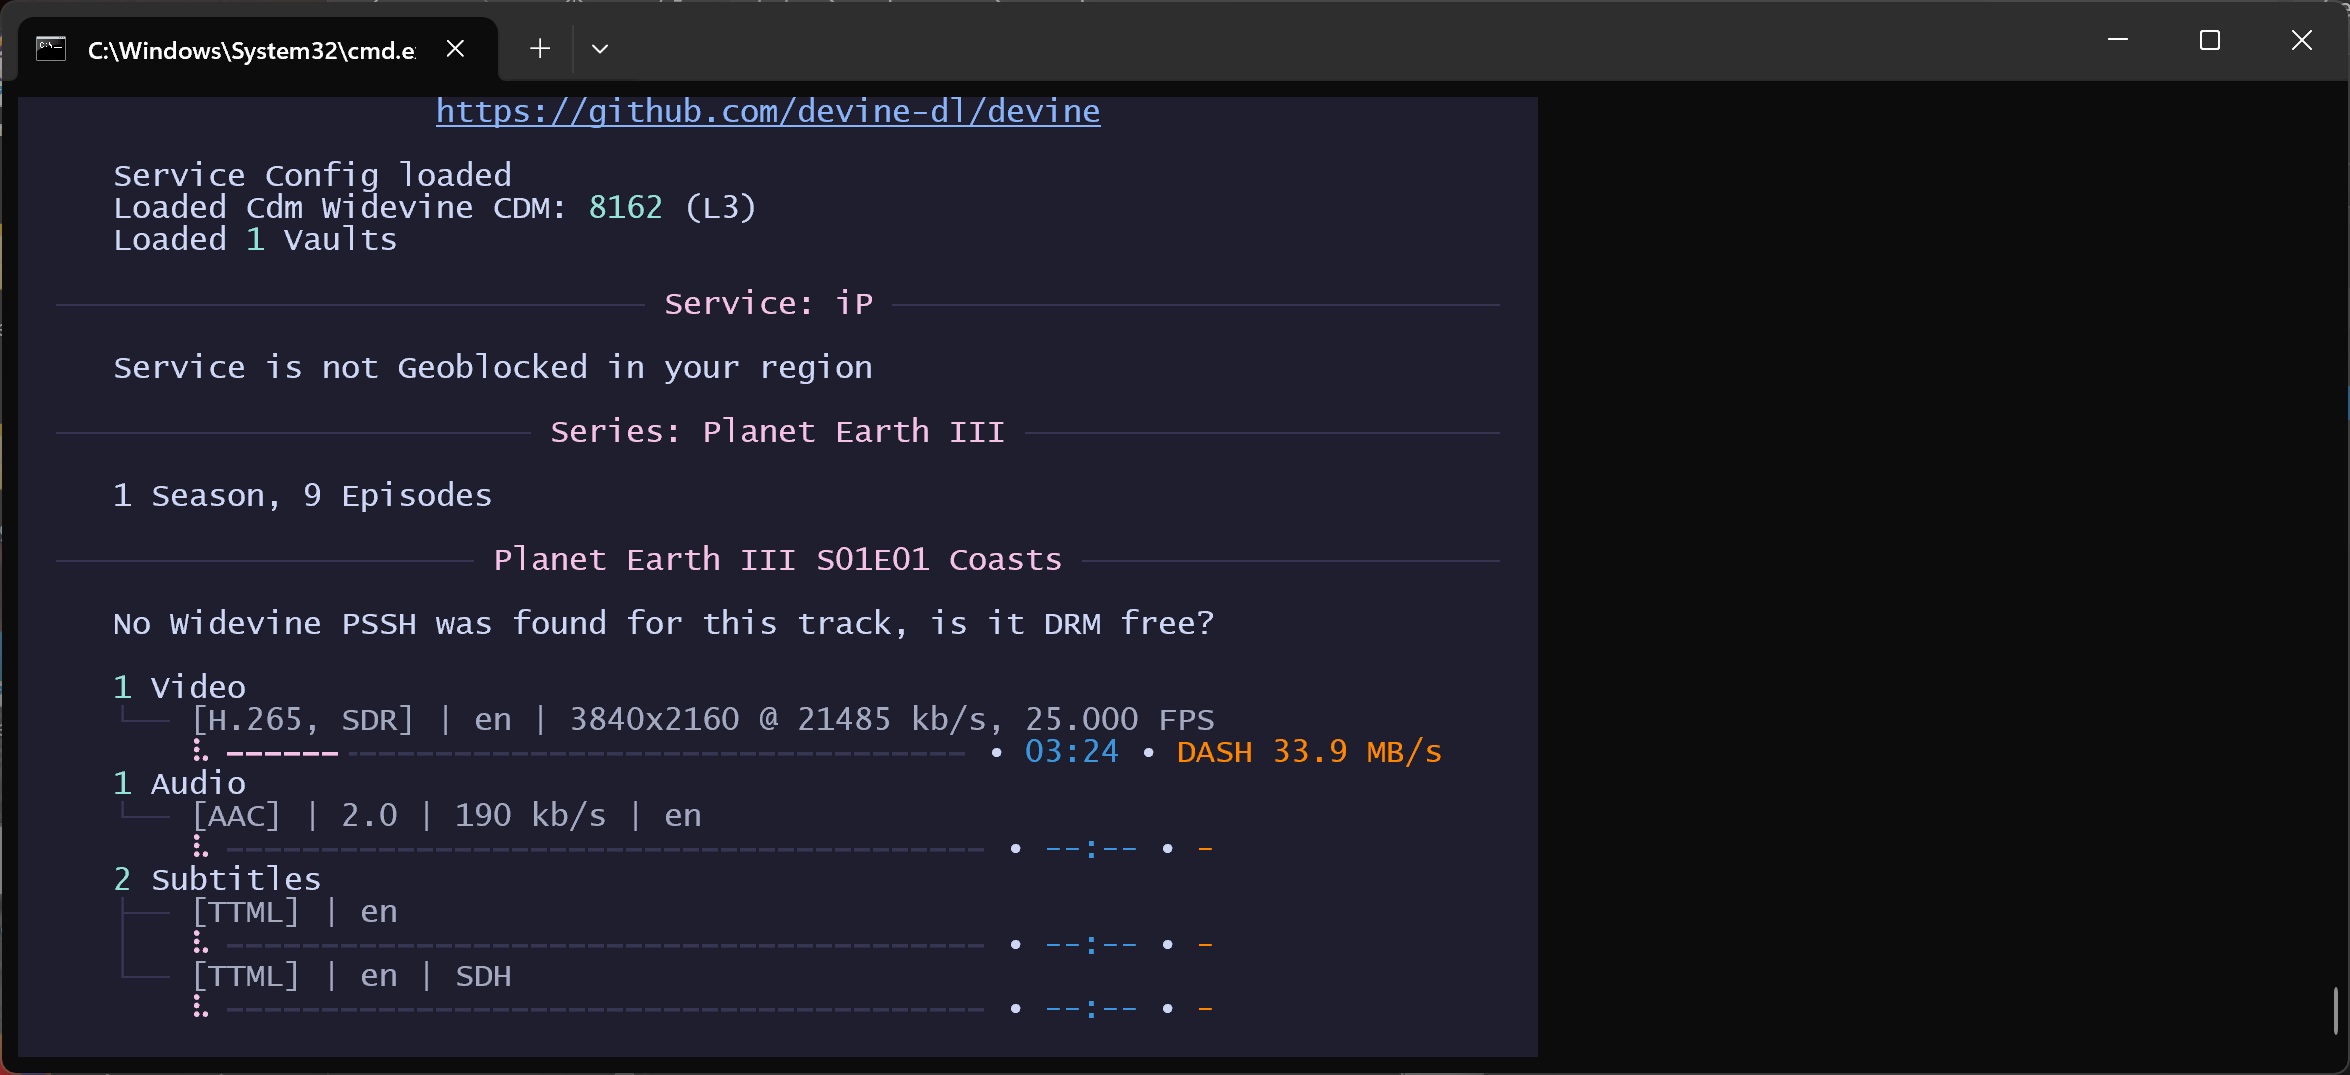Open the github.com/devine-dl/devine link

(768, 111)
